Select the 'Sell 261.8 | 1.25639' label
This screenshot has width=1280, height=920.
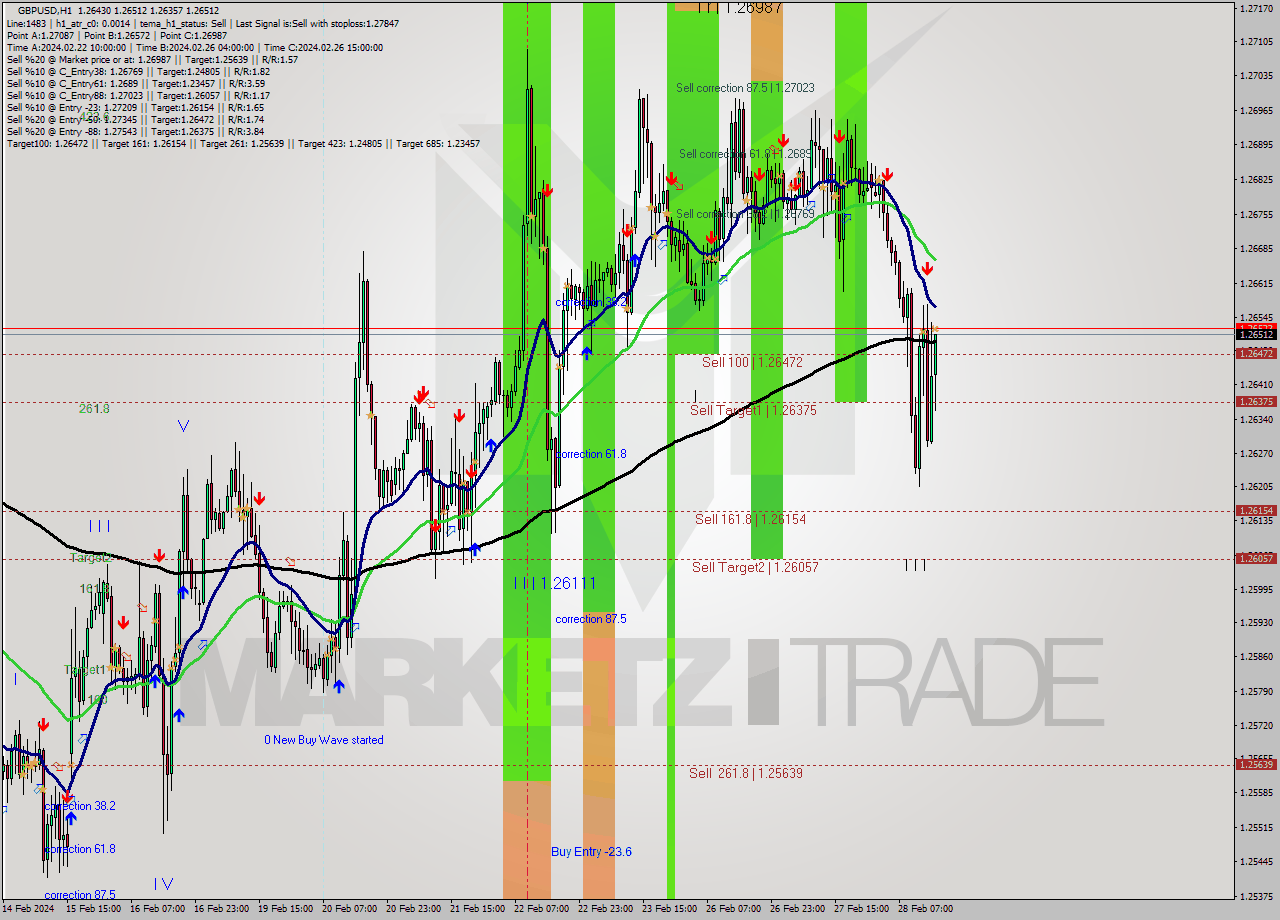[x=746, y=773]
